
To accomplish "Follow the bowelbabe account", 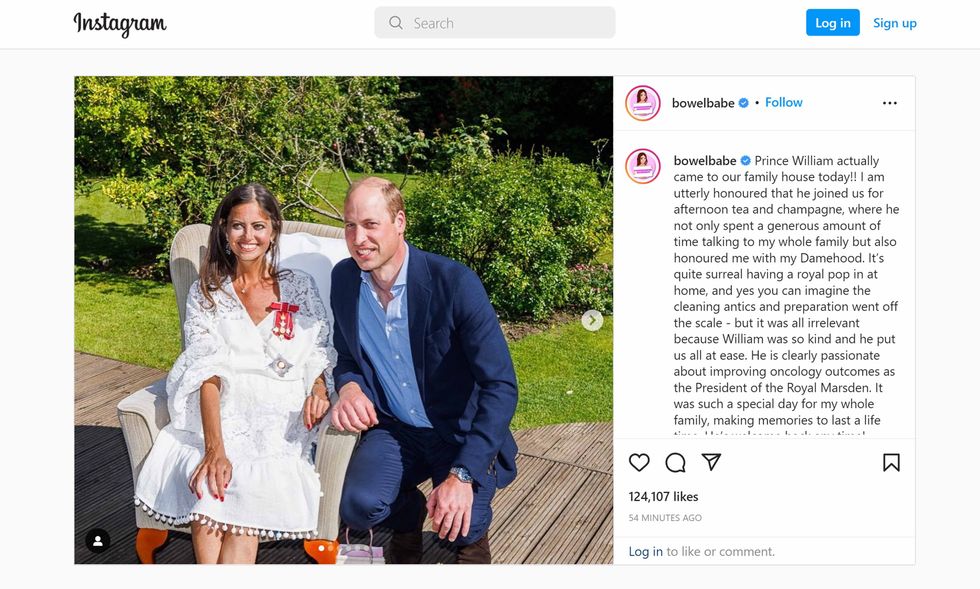I will [x=783, y=102].
